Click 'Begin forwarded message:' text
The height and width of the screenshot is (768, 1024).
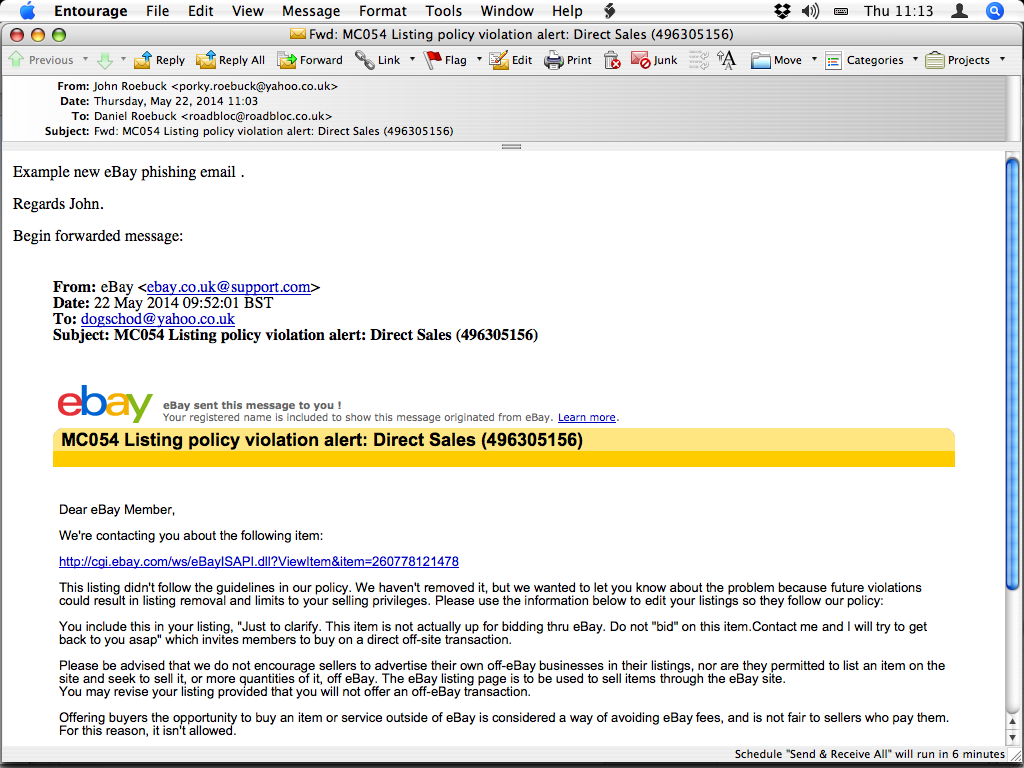click(98, 236)
